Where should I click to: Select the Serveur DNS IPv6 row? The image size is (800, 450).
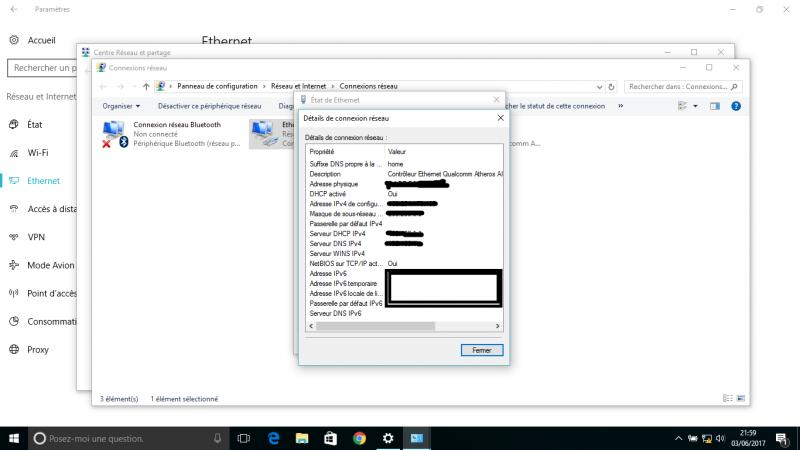404,313
